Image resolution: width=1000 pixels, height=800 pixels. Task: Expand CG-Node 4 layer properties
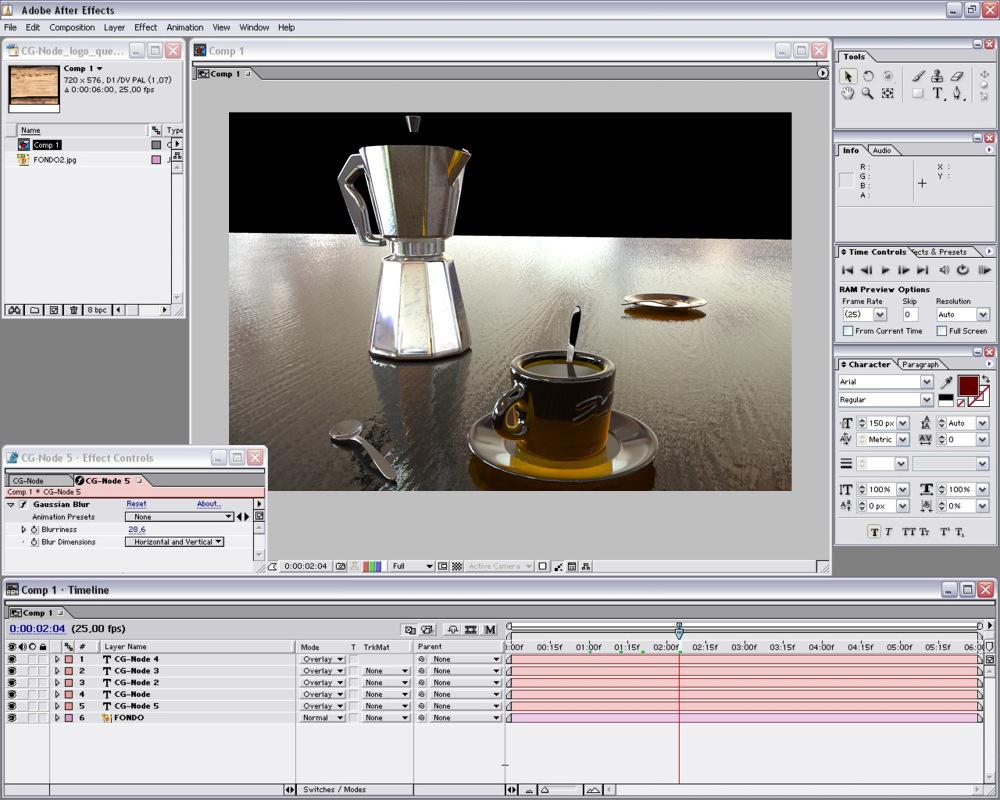(x=57, y=659)
